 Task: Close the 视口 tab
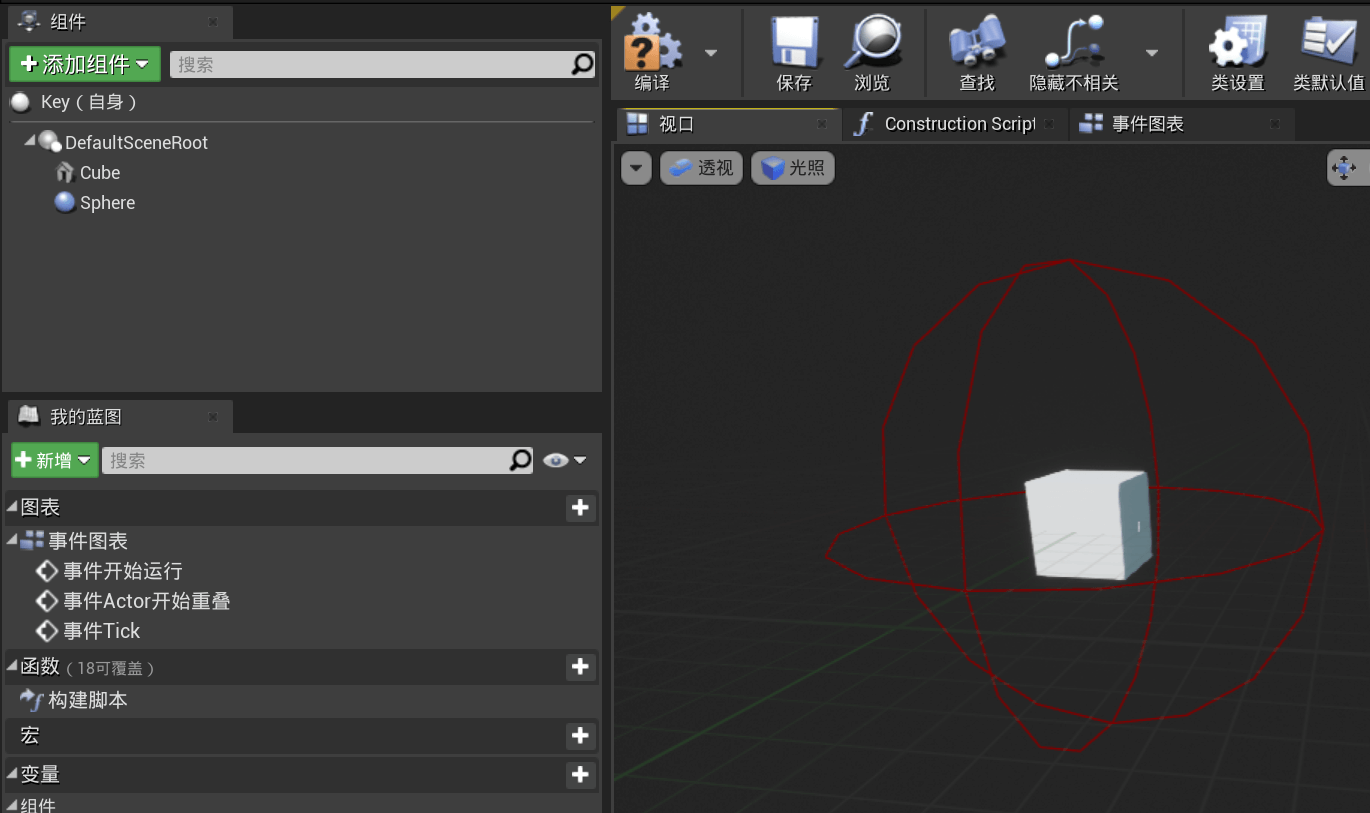pos(822,124)
